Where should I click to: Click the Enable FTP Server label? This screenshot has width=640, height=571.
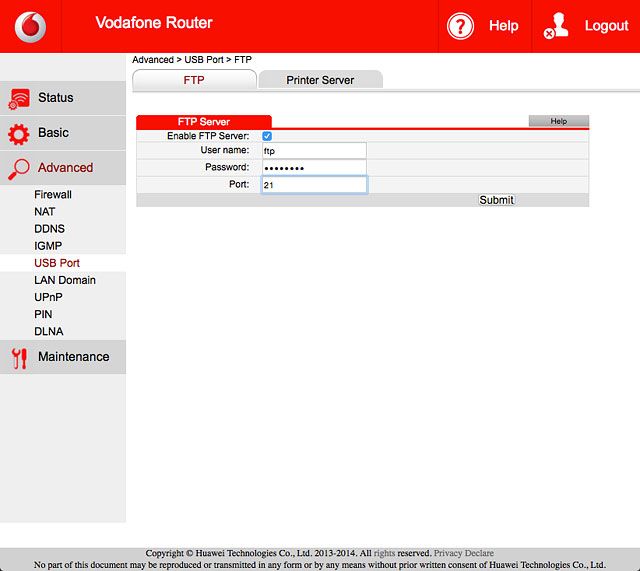click(x=208, y=136)
